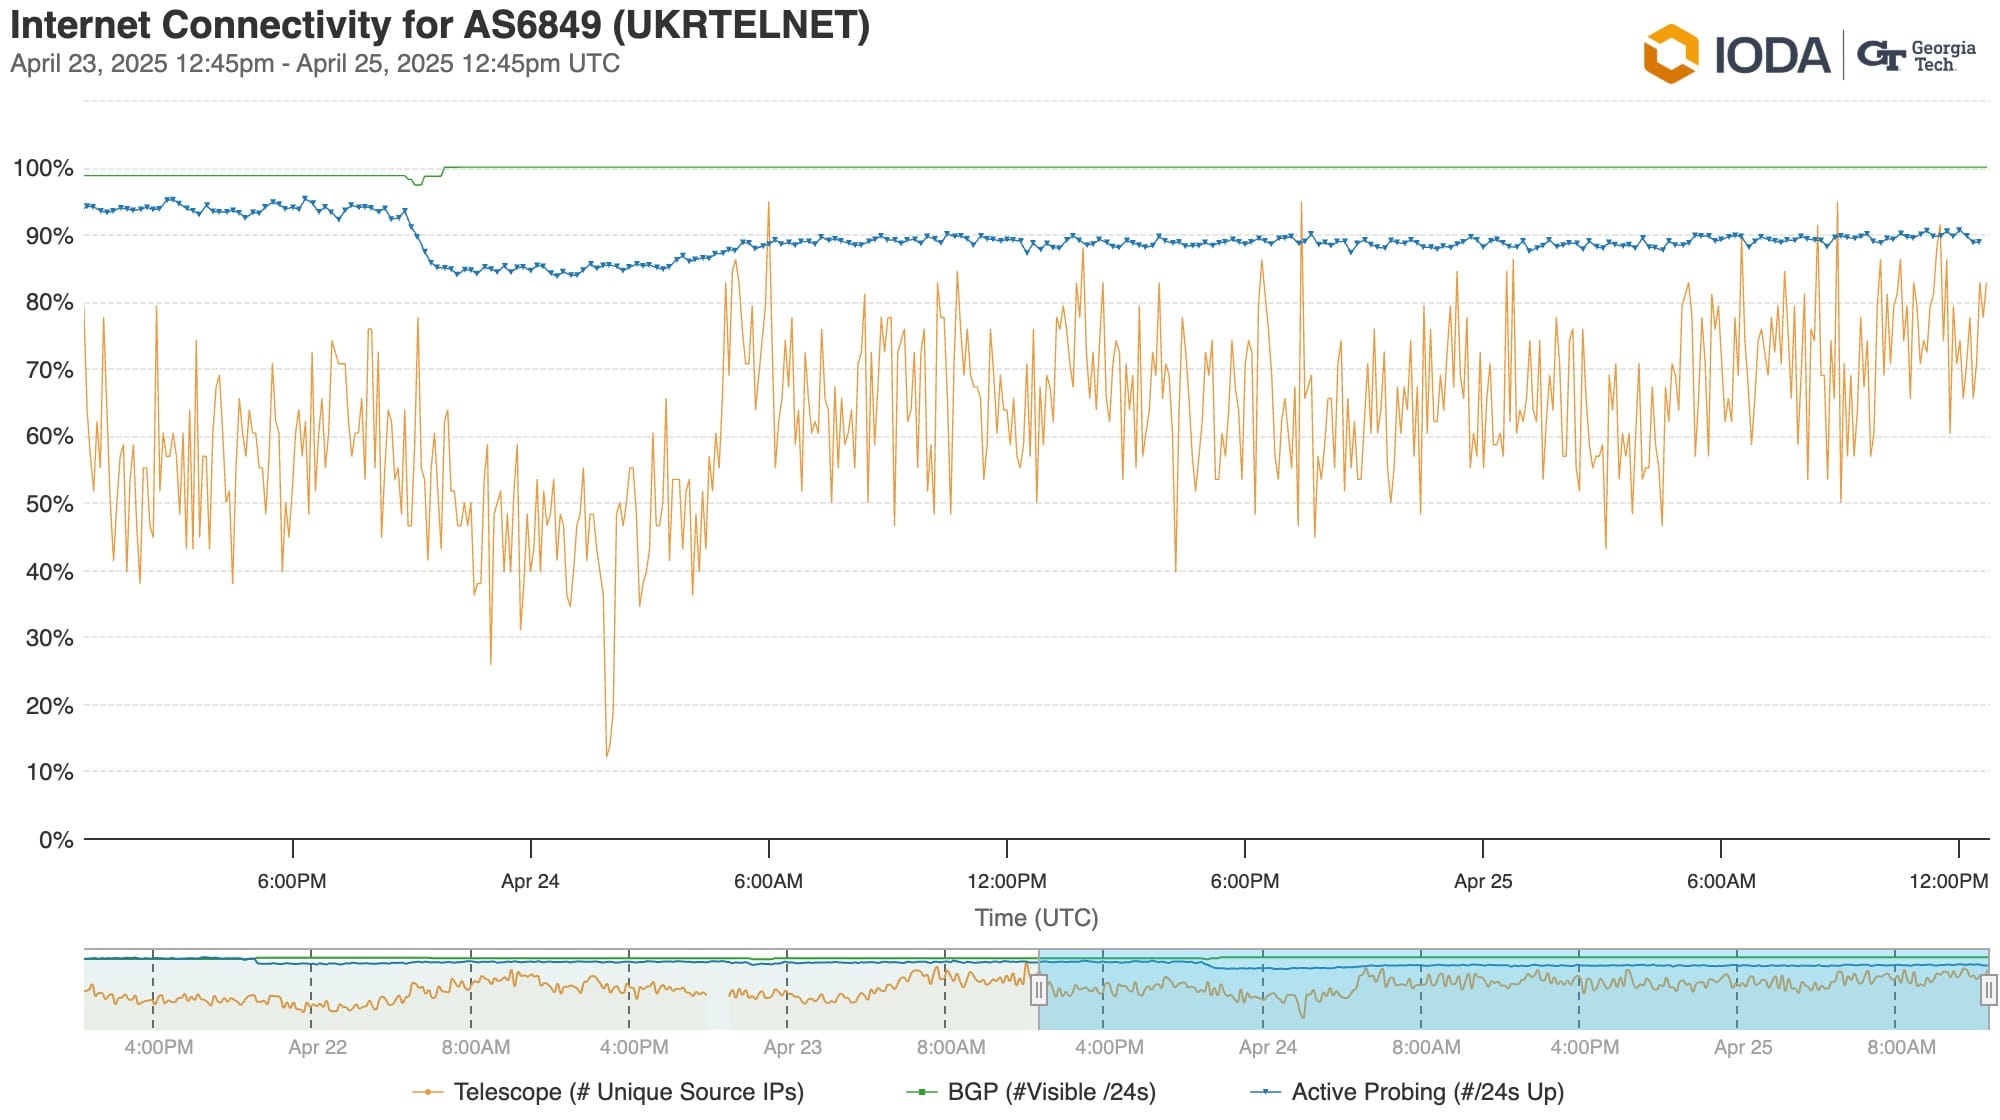This screenshot has width=2000, height=1120.
Task: Click the orange Telescope legend marker
Action: (x=428, y=1092)
